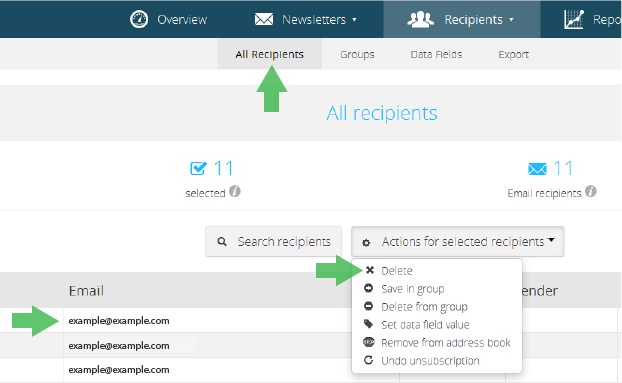Click the refresh icon beside Undo unsubscription
The image size is (622, 383).
(x=369, y=360)
